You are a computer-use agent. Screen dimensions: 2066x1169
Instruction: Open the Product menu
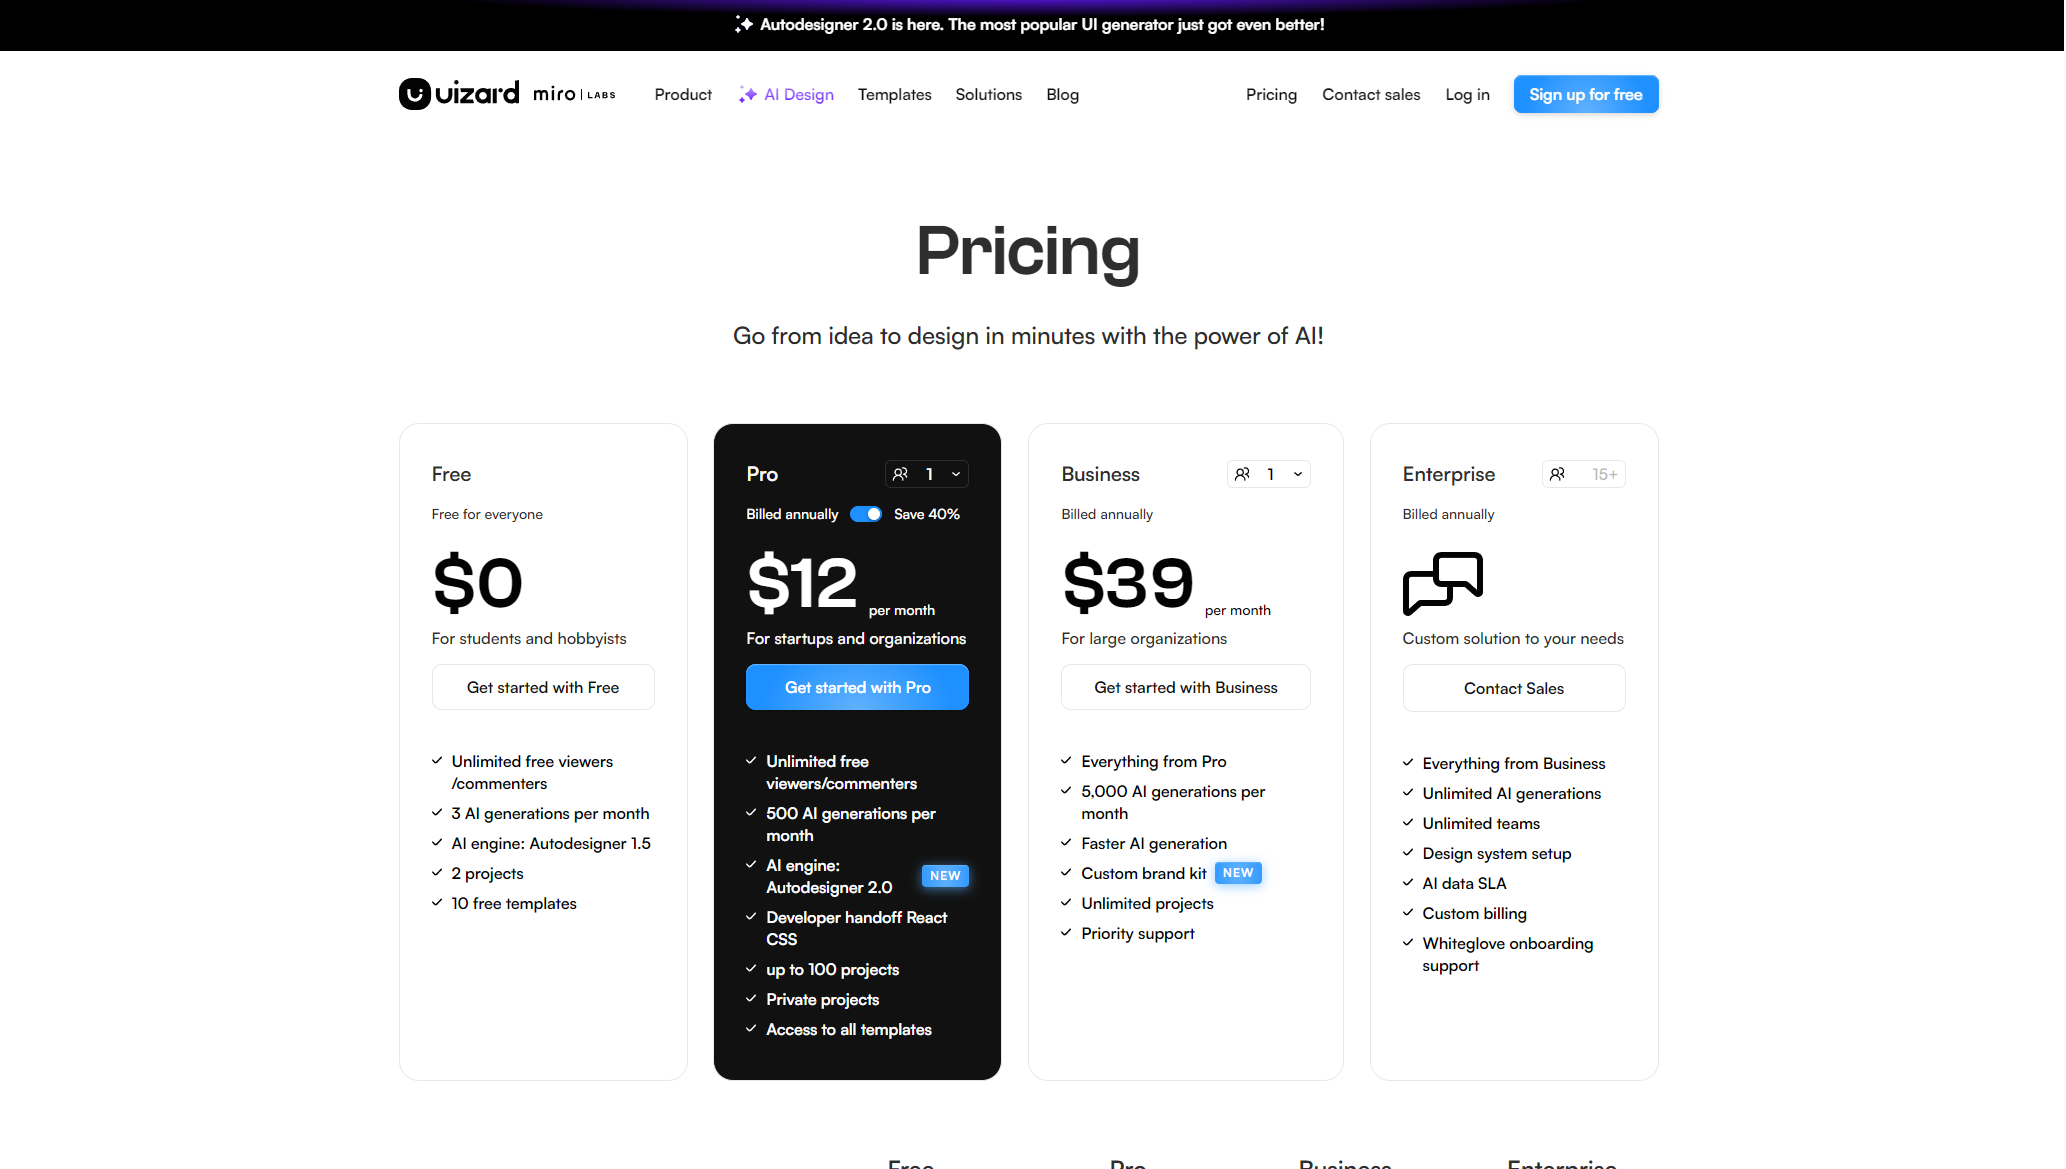point(683,94)
